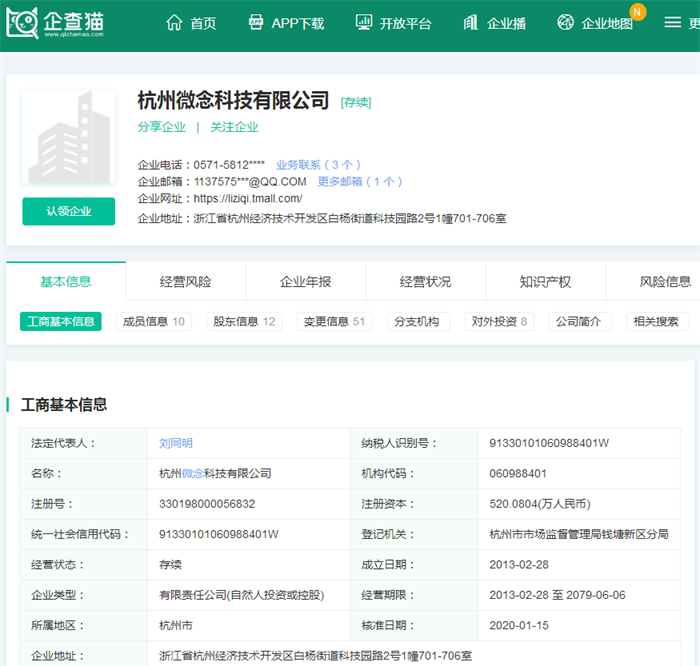This screenshot has width=700, height=666.
Task: Click 有限责任公司(自然人投资或控股) cell
Action: click(242, 595)
